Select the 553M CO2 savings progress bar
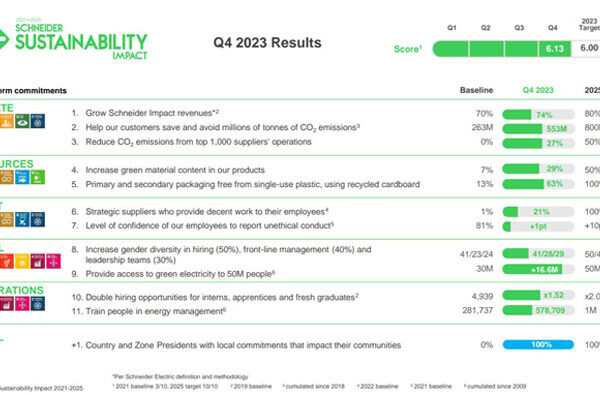This screenshot has height=395, width=600. coord(538,129)
